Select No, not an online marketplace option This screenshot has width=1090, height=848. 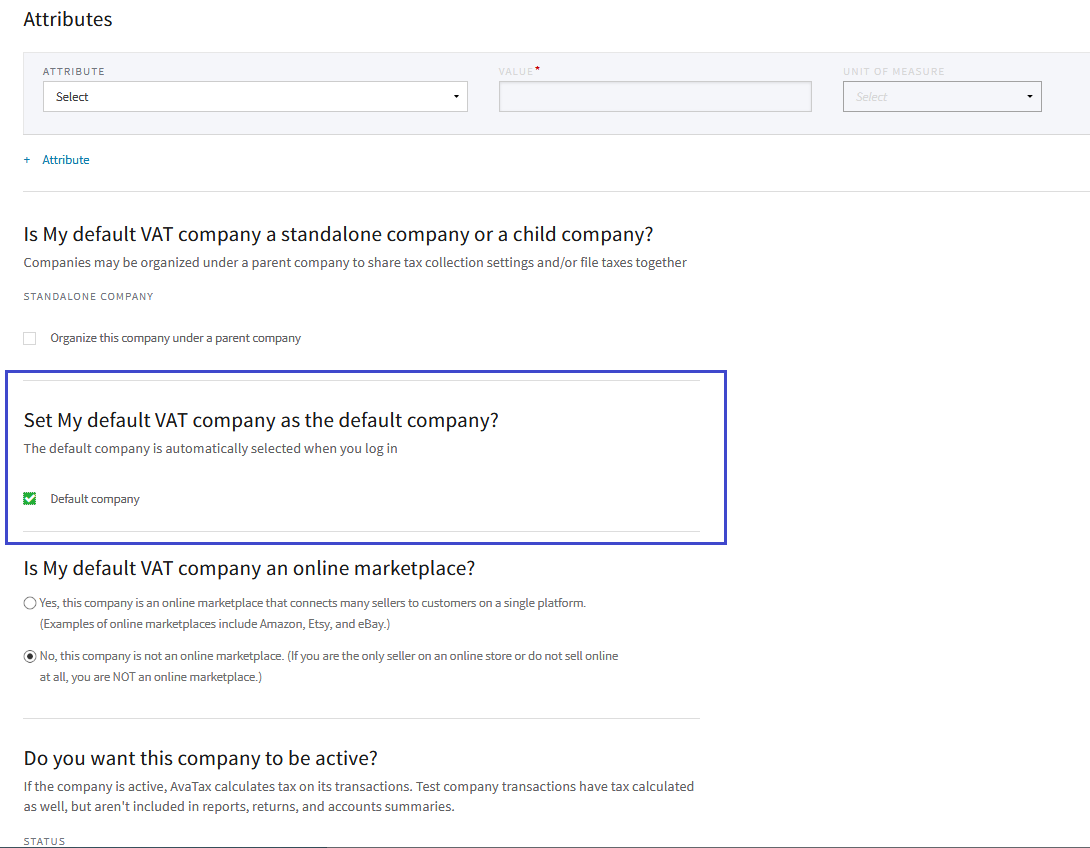click(30, 657)
